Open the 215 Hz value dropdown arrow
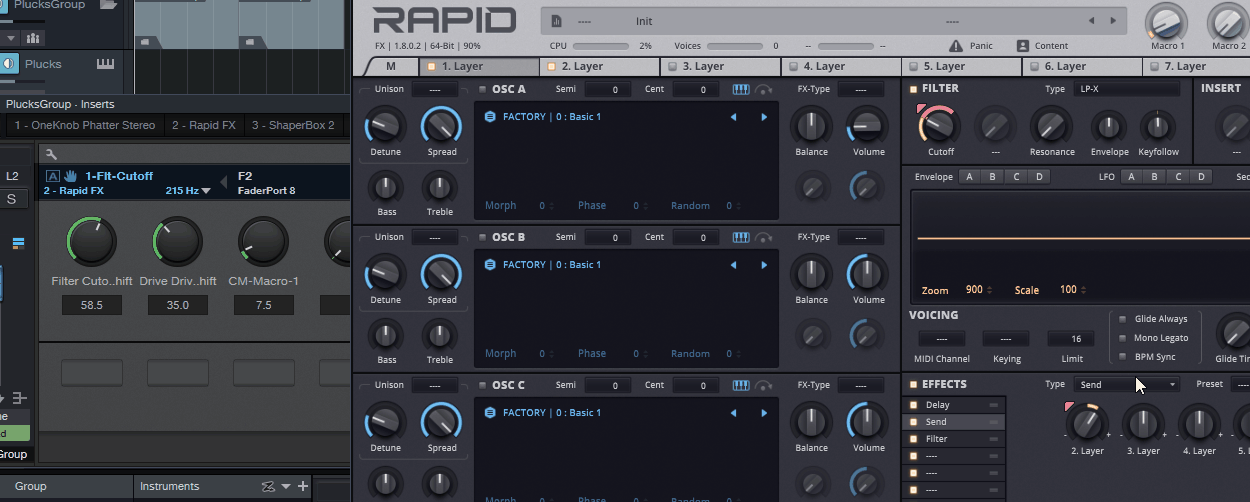The width and height of the screenshot is (1250, 502). (x=206, y=190)
